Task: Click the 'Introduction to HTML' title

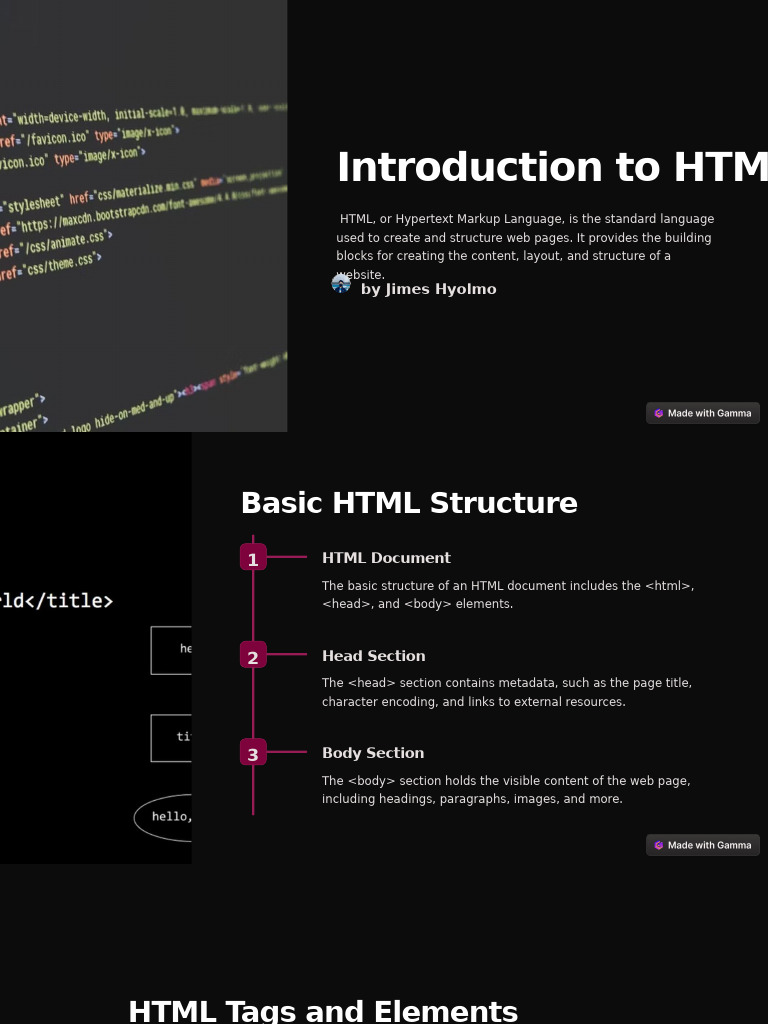Action: (x=552, y=167)
